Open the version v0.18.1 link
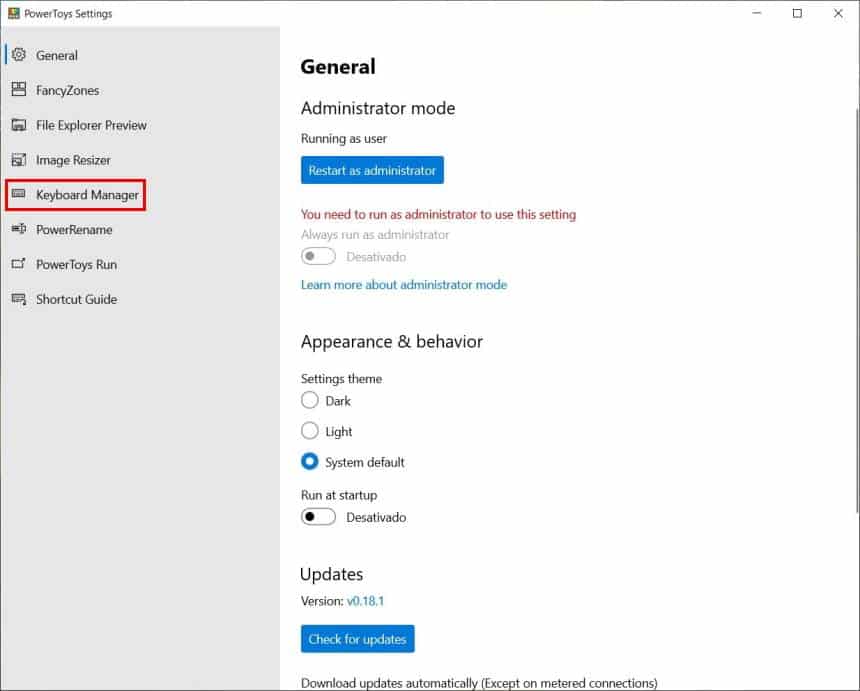This screenshot has width=860, height=691. point(365,601)
